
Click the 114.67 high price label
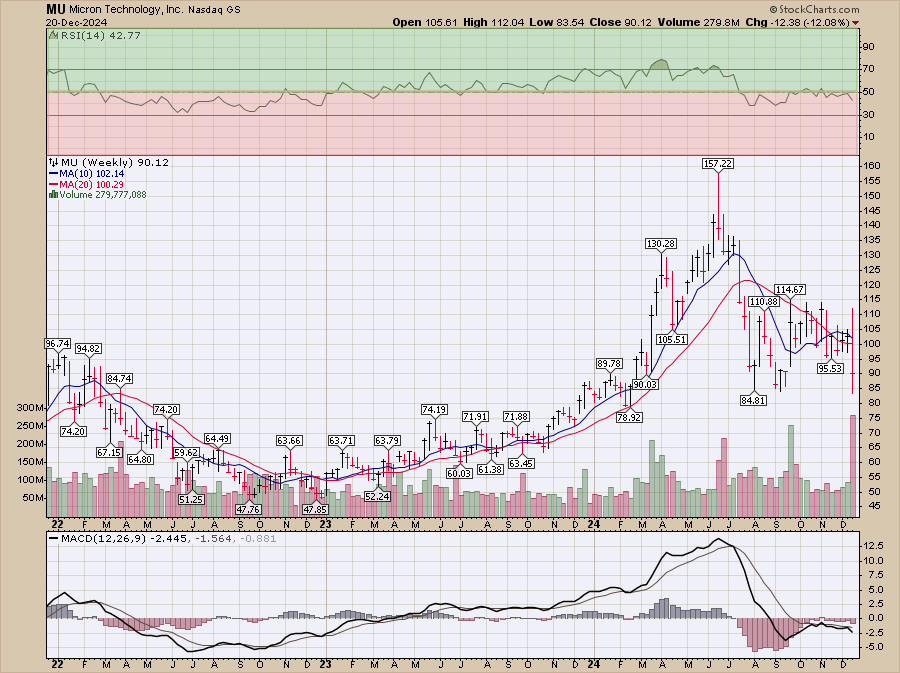[x=789, y=289]
